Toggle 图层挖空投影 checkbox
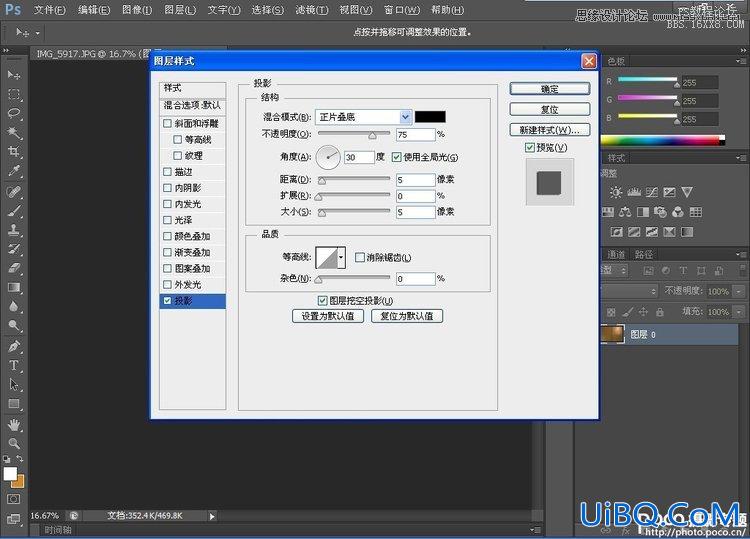Viewport: 750px width, 539px height. [322, 300]
